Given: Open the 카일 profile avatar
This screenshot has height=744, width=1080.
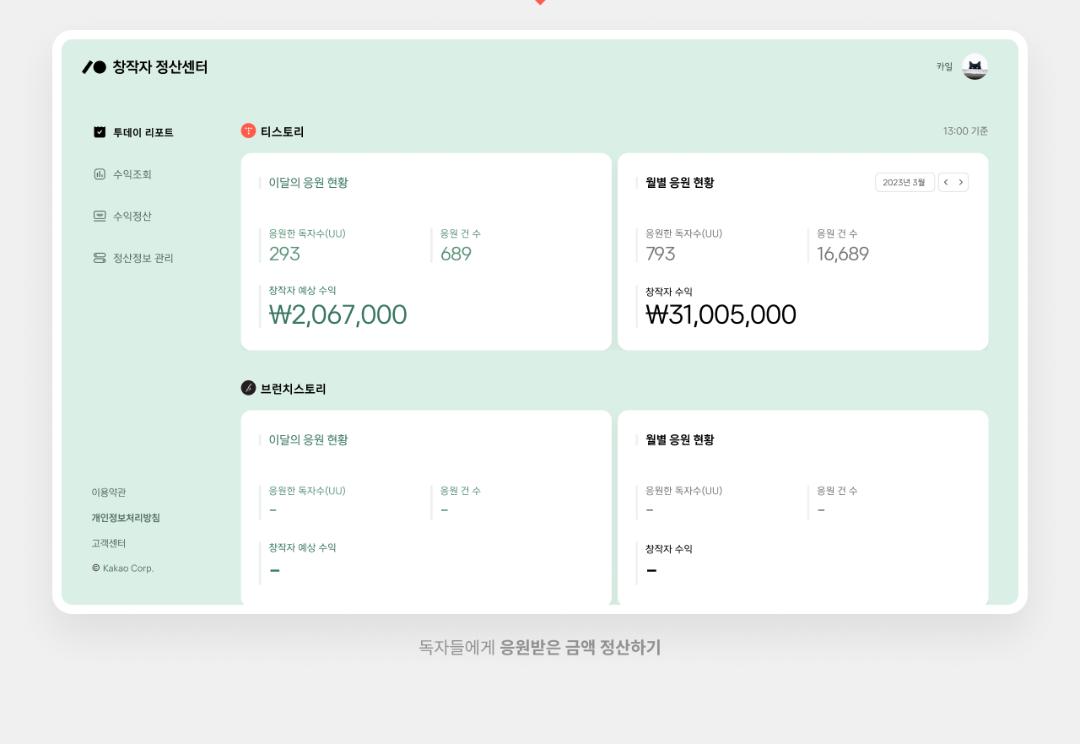Looking at the screenshot, I should point(974,66).
